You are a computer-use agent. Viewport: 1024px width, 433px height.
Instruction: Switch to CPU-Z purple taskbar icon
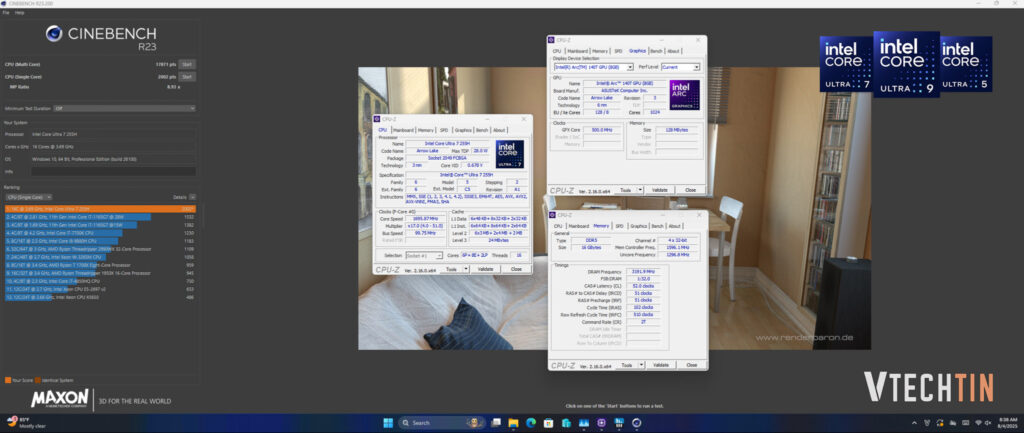[x=601, y=423]
